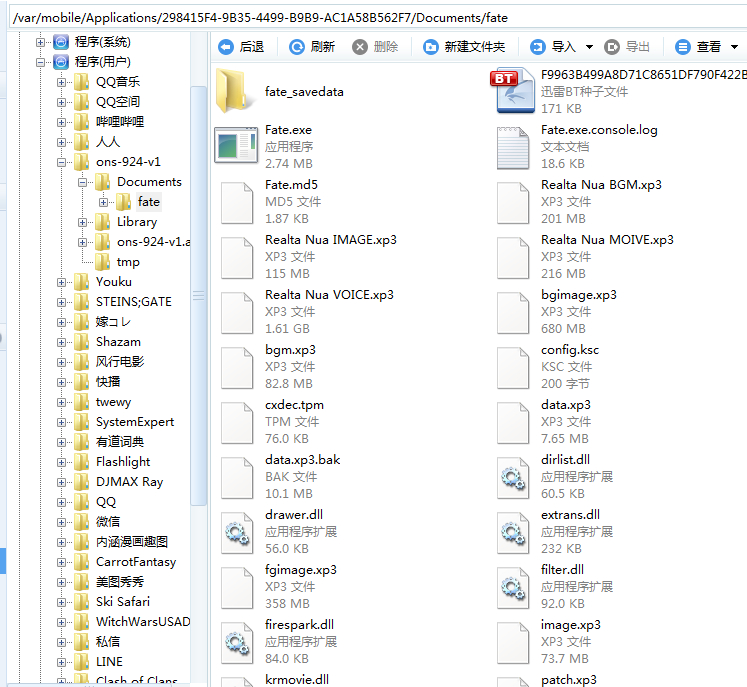Screen dimensions: 747x687
Task: Select the LINE folder in tree
Action: click(x=99, y=662)
